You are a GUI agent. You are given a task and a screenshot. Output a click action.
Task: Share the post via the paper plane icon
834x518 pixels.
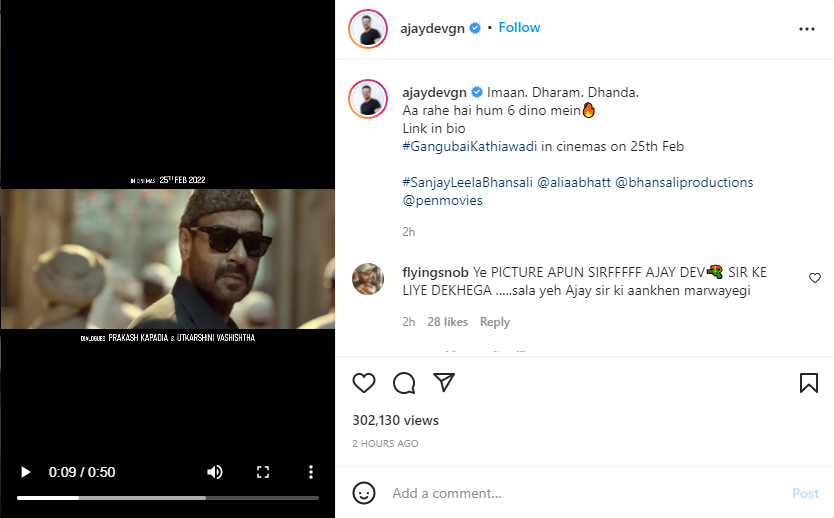click(x=444, y=383)
